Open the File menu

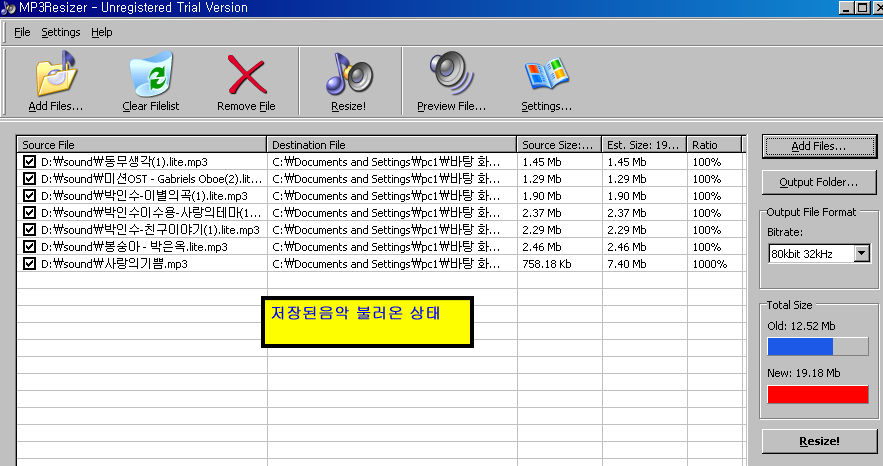click(x=22, y=32)
